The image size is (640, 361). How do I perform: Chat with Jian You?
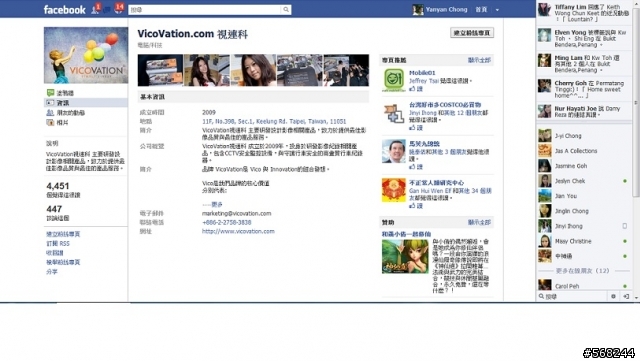click(584, 196)
